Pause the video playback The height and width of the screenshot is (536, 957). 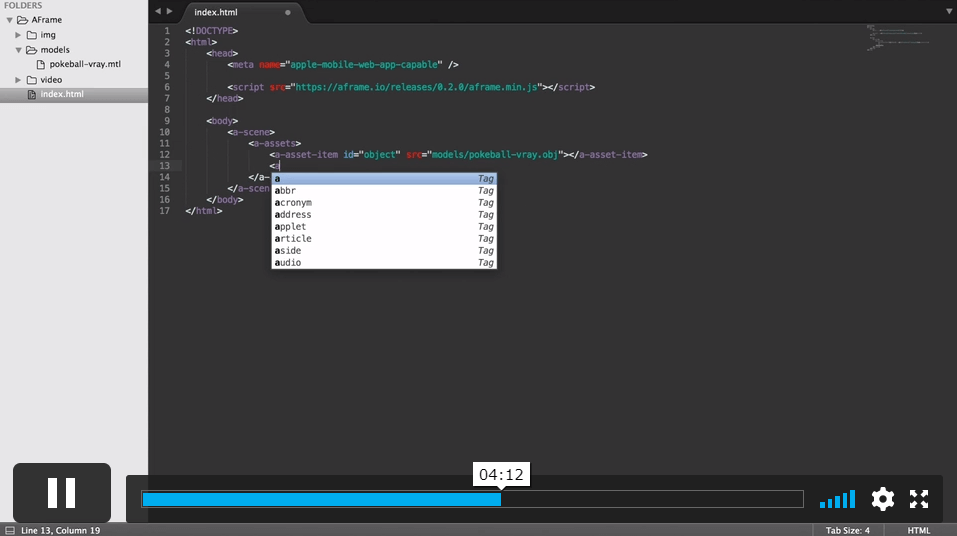pyautogui.click(x=62, y=493)
